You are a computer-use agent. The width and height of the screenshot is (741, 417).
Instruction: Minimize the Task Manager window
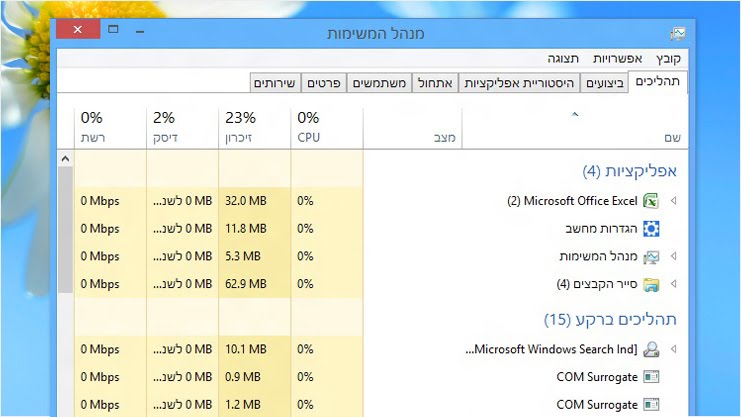pyautogui.click(x=140, y=30)
